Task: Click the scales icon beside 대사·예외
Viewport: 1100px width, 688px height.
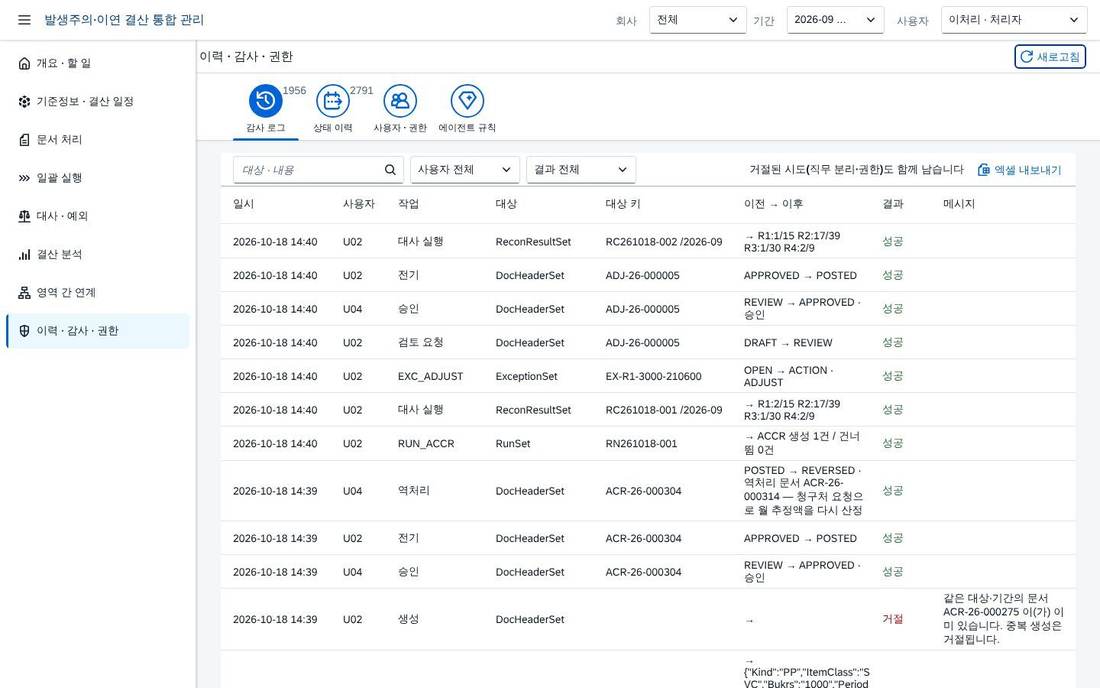Action: click(x=25, y=216)
